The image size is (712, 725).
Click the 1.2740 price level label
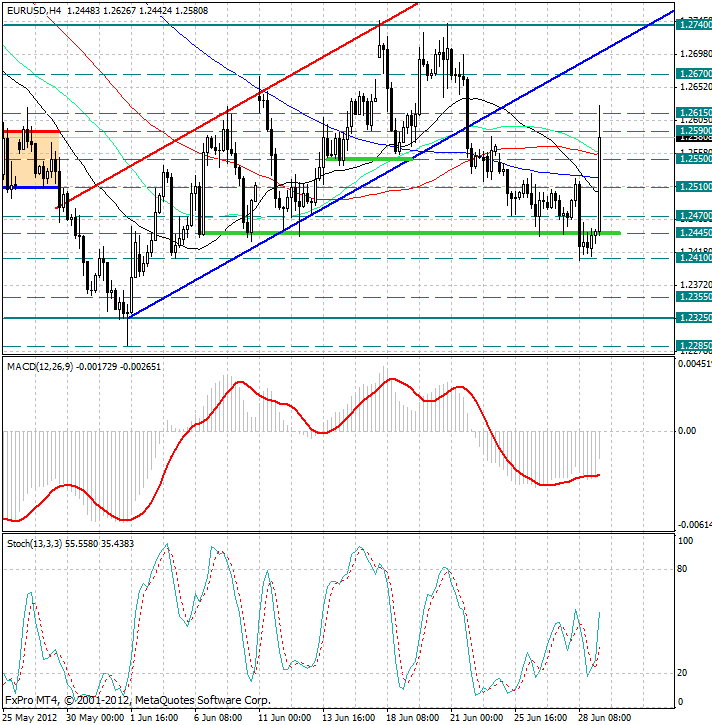(x=693, y=24)
